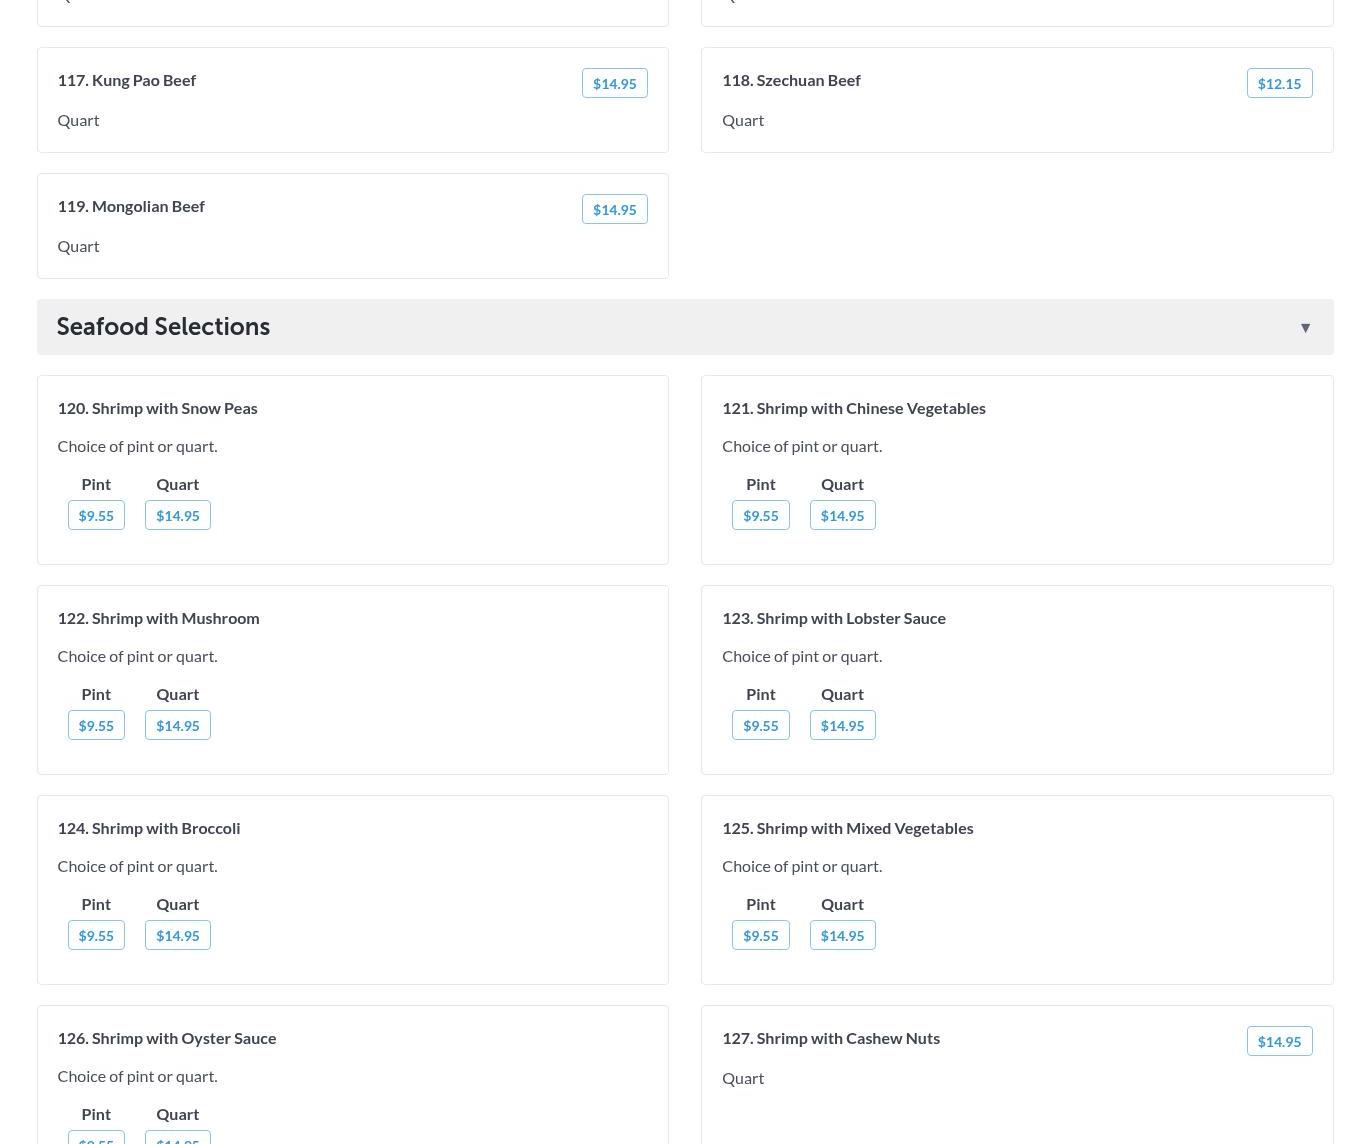Select Shrimp with Cashew Nuts $14.95 price
Viewport: 1370px width, 1144px height.
click(x=1279, y=1041)
